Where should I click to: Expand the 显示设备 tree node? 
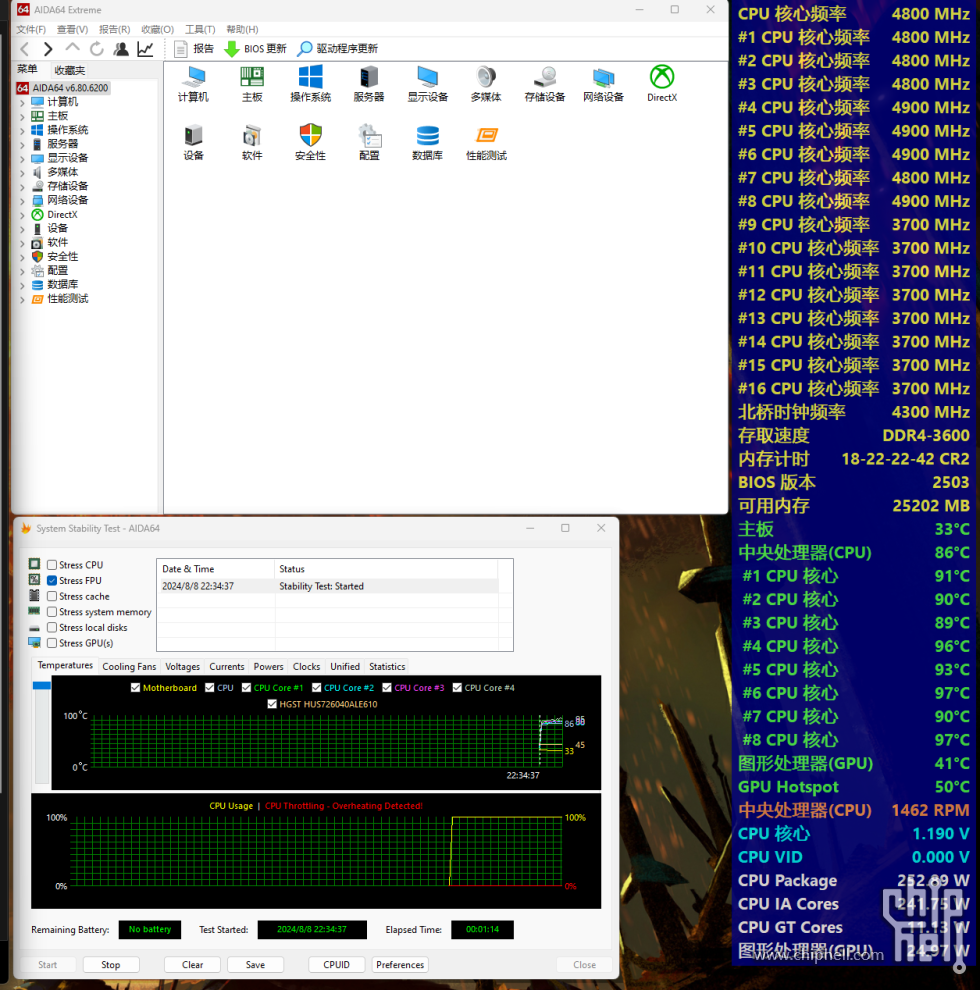[23, 158]
